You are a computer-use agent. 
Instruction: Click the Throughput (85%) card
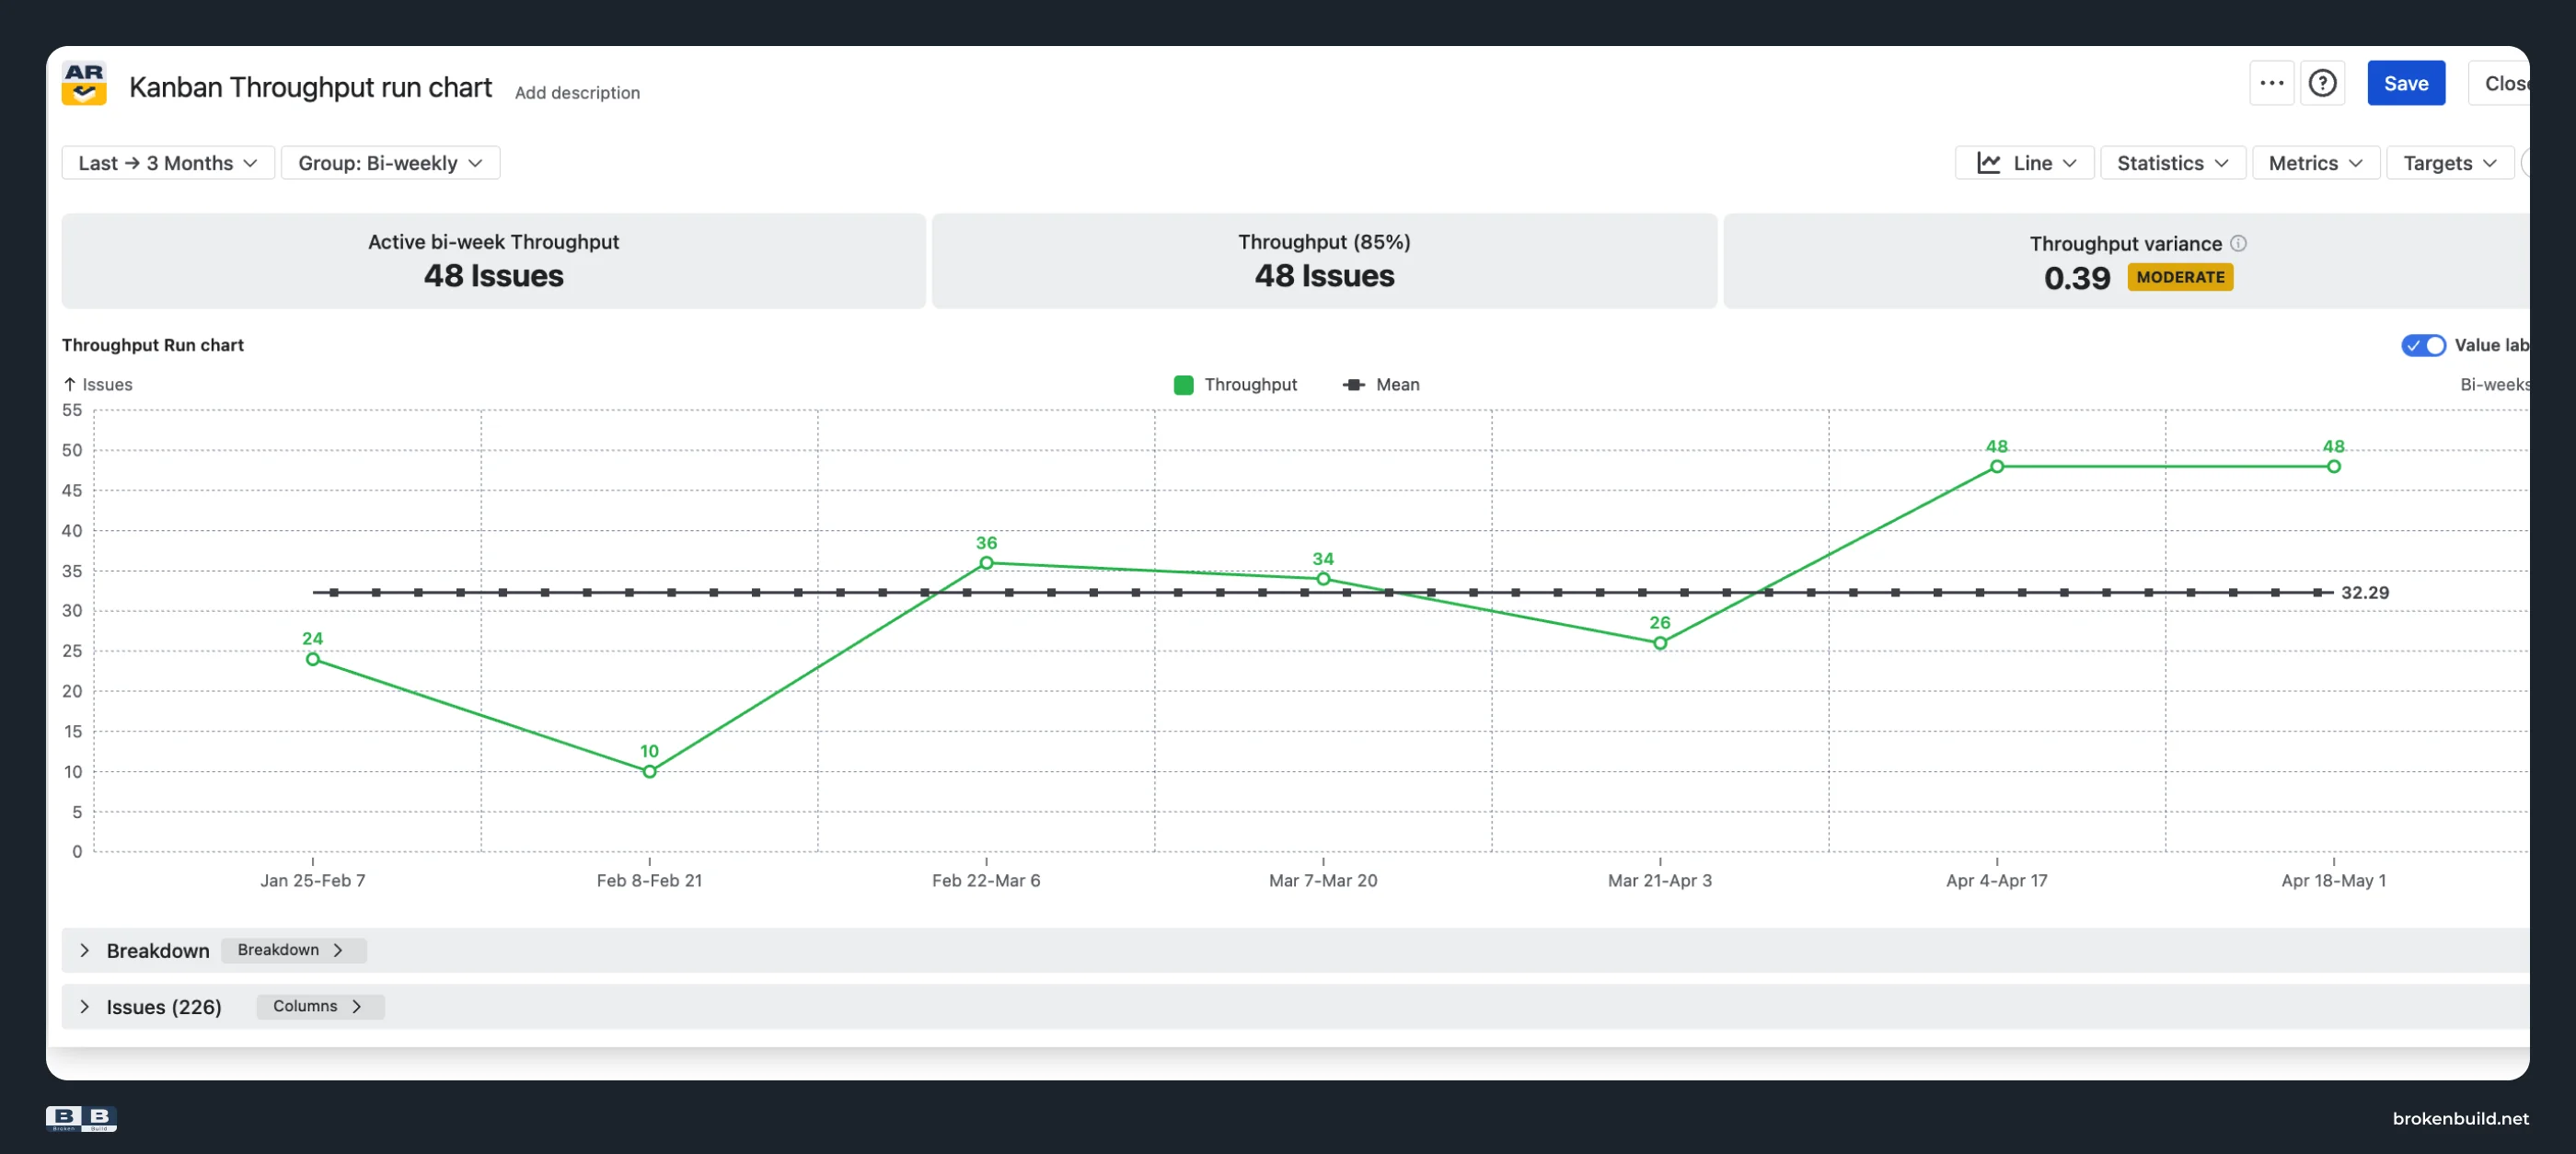(1324, 260)
